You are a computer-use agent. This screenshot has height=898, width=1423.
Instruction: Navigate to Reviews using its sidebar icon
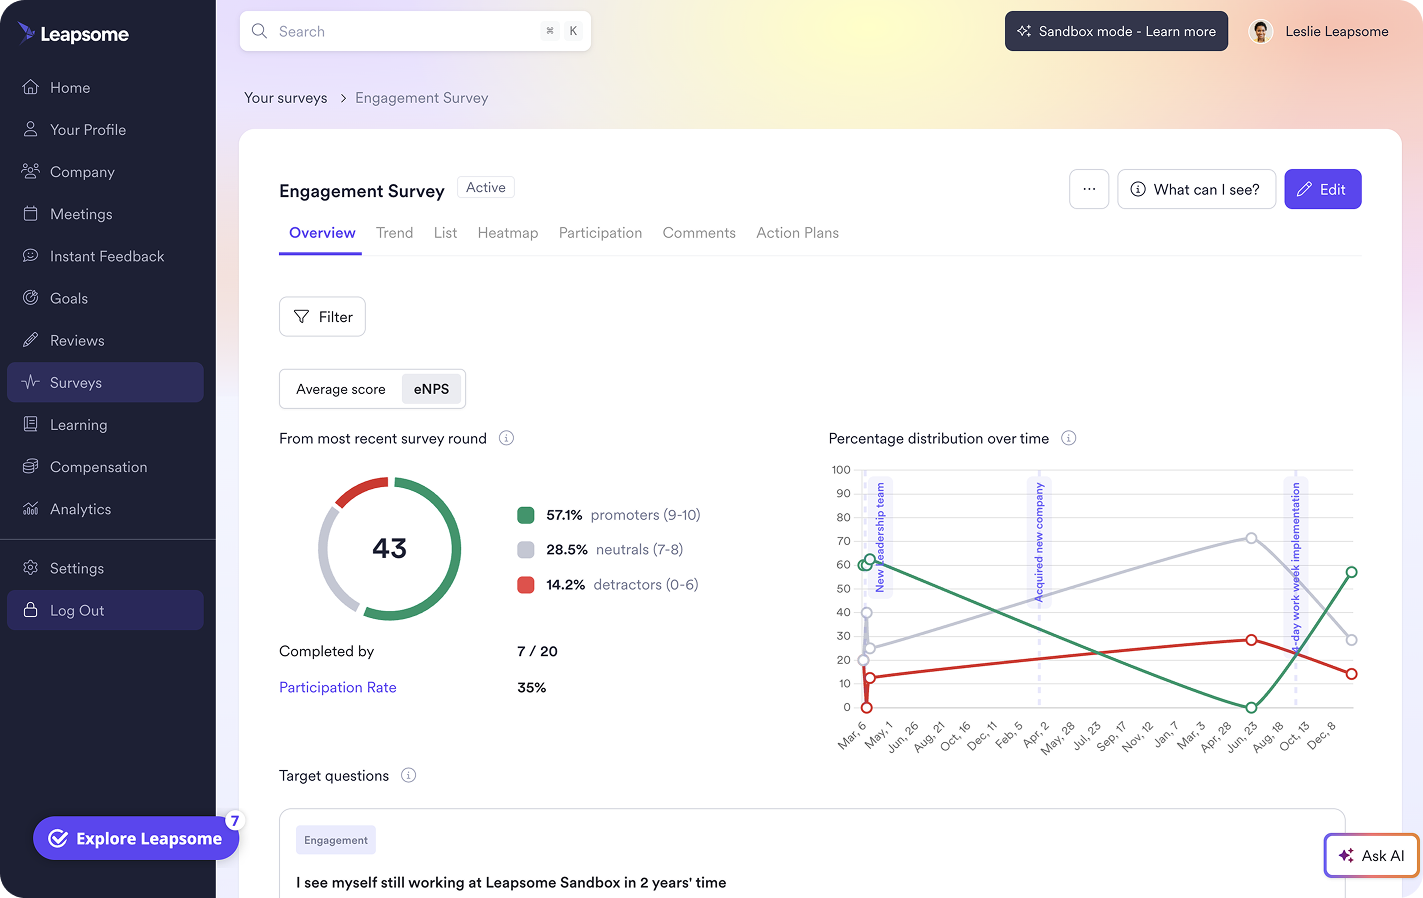point(29,340)
